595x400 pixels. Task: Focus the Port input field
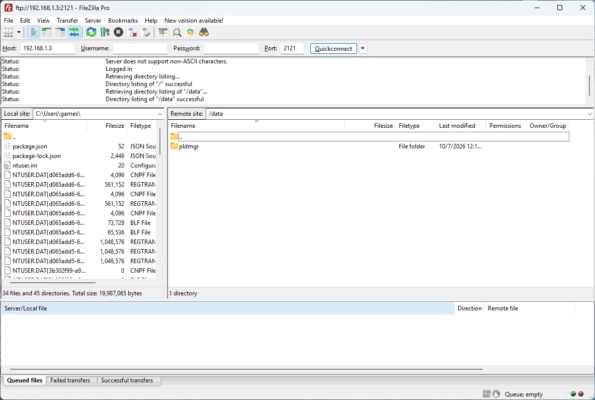click(x=292, y=48)
